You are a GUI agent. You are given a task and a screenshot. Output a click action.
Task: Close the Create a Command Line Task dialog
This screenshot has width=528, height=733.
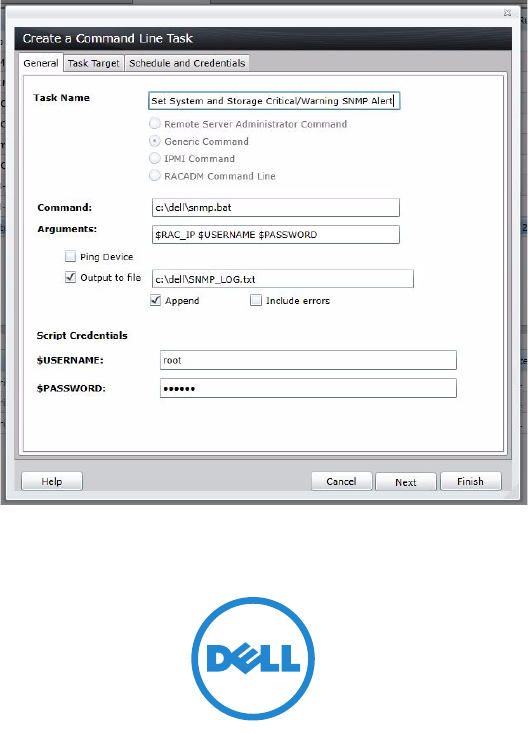coord(507,13)
